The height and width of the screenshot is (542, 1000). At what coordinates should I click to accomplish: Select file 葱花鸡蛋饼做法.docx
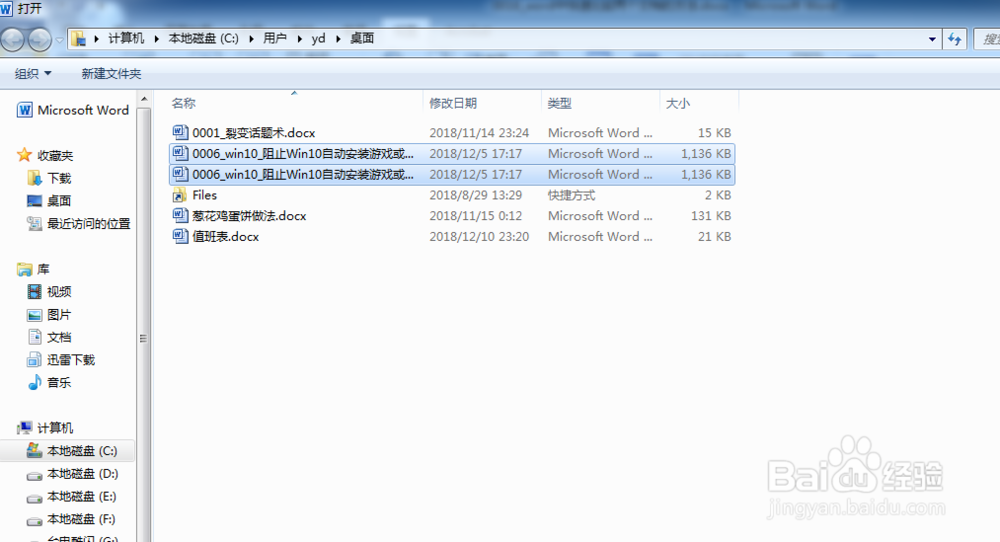(249, 216)
